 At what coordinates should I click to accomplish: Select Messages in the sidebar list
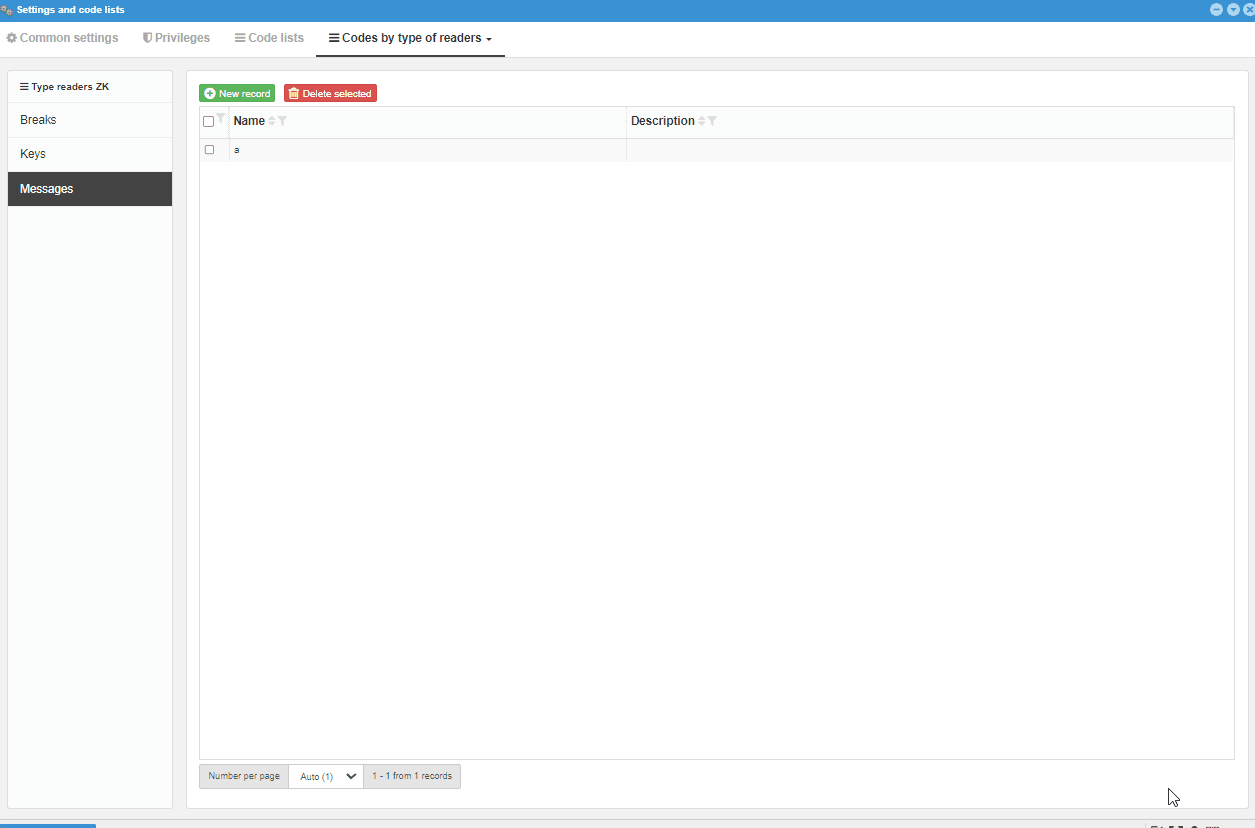coord(90,189)
